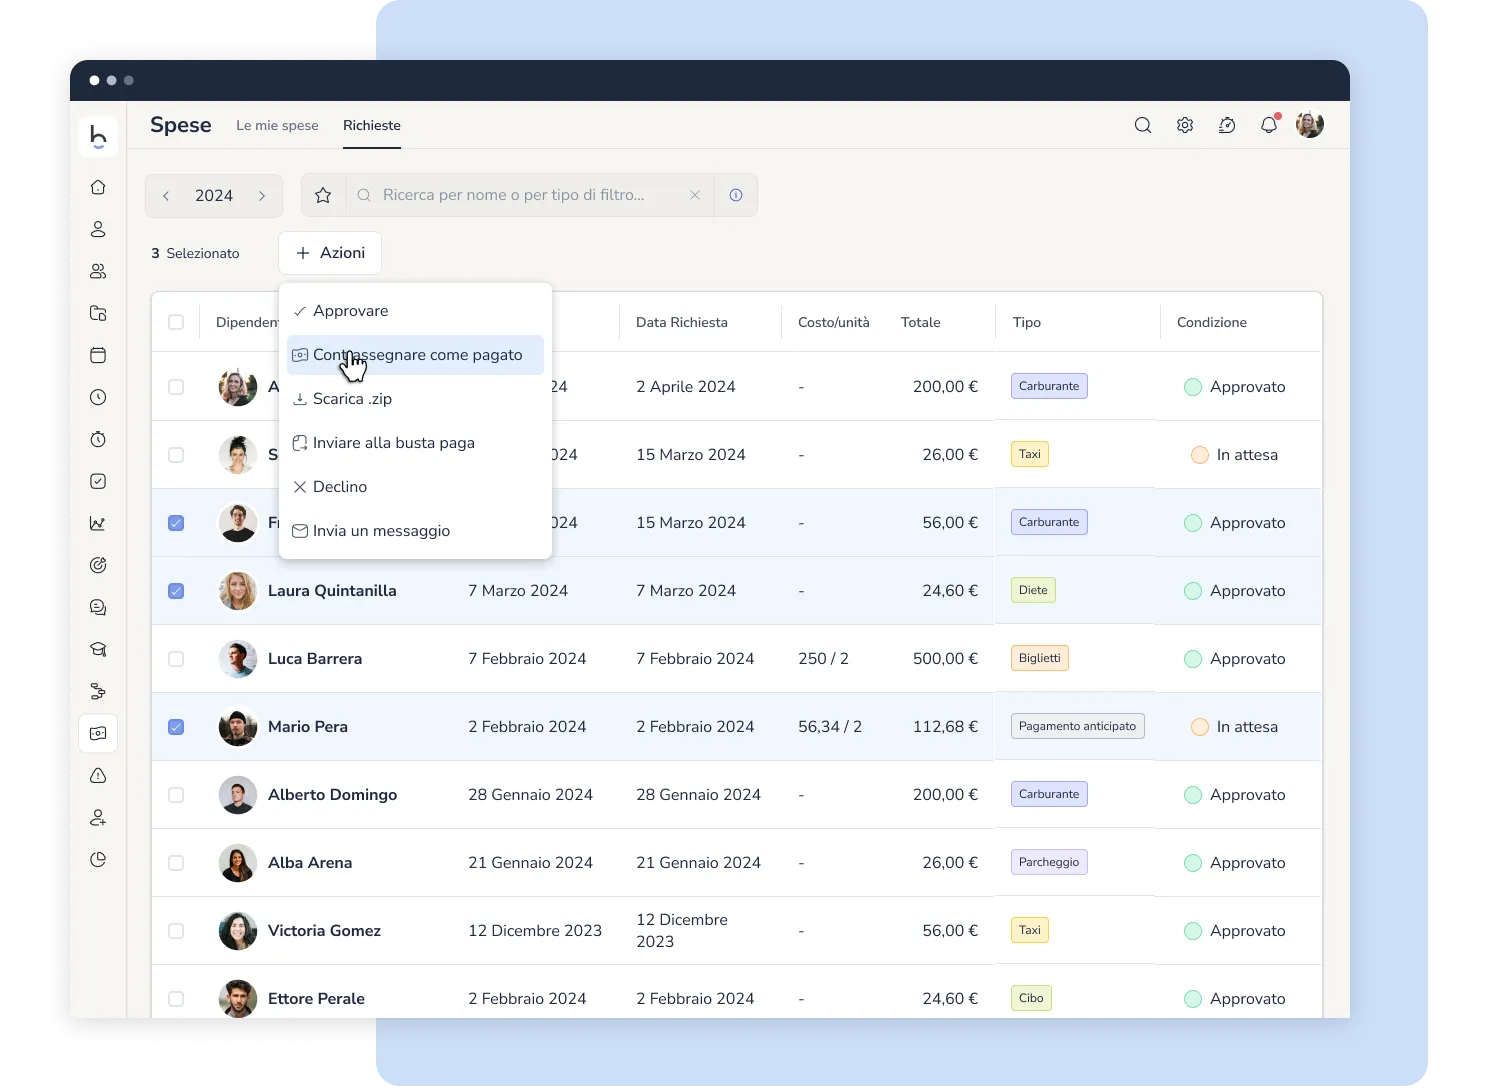Tick the Alba Arena checkbox
This screenshot has width=1500, height=1089.
pos(176,863)
